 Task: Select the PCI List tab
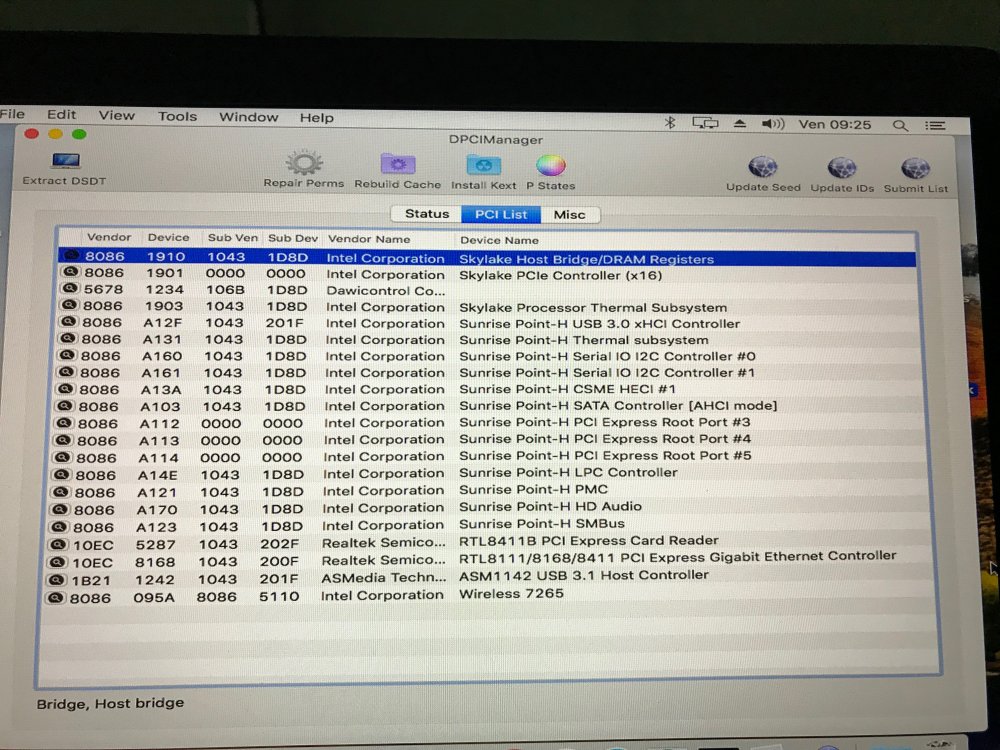coord(501,214)
